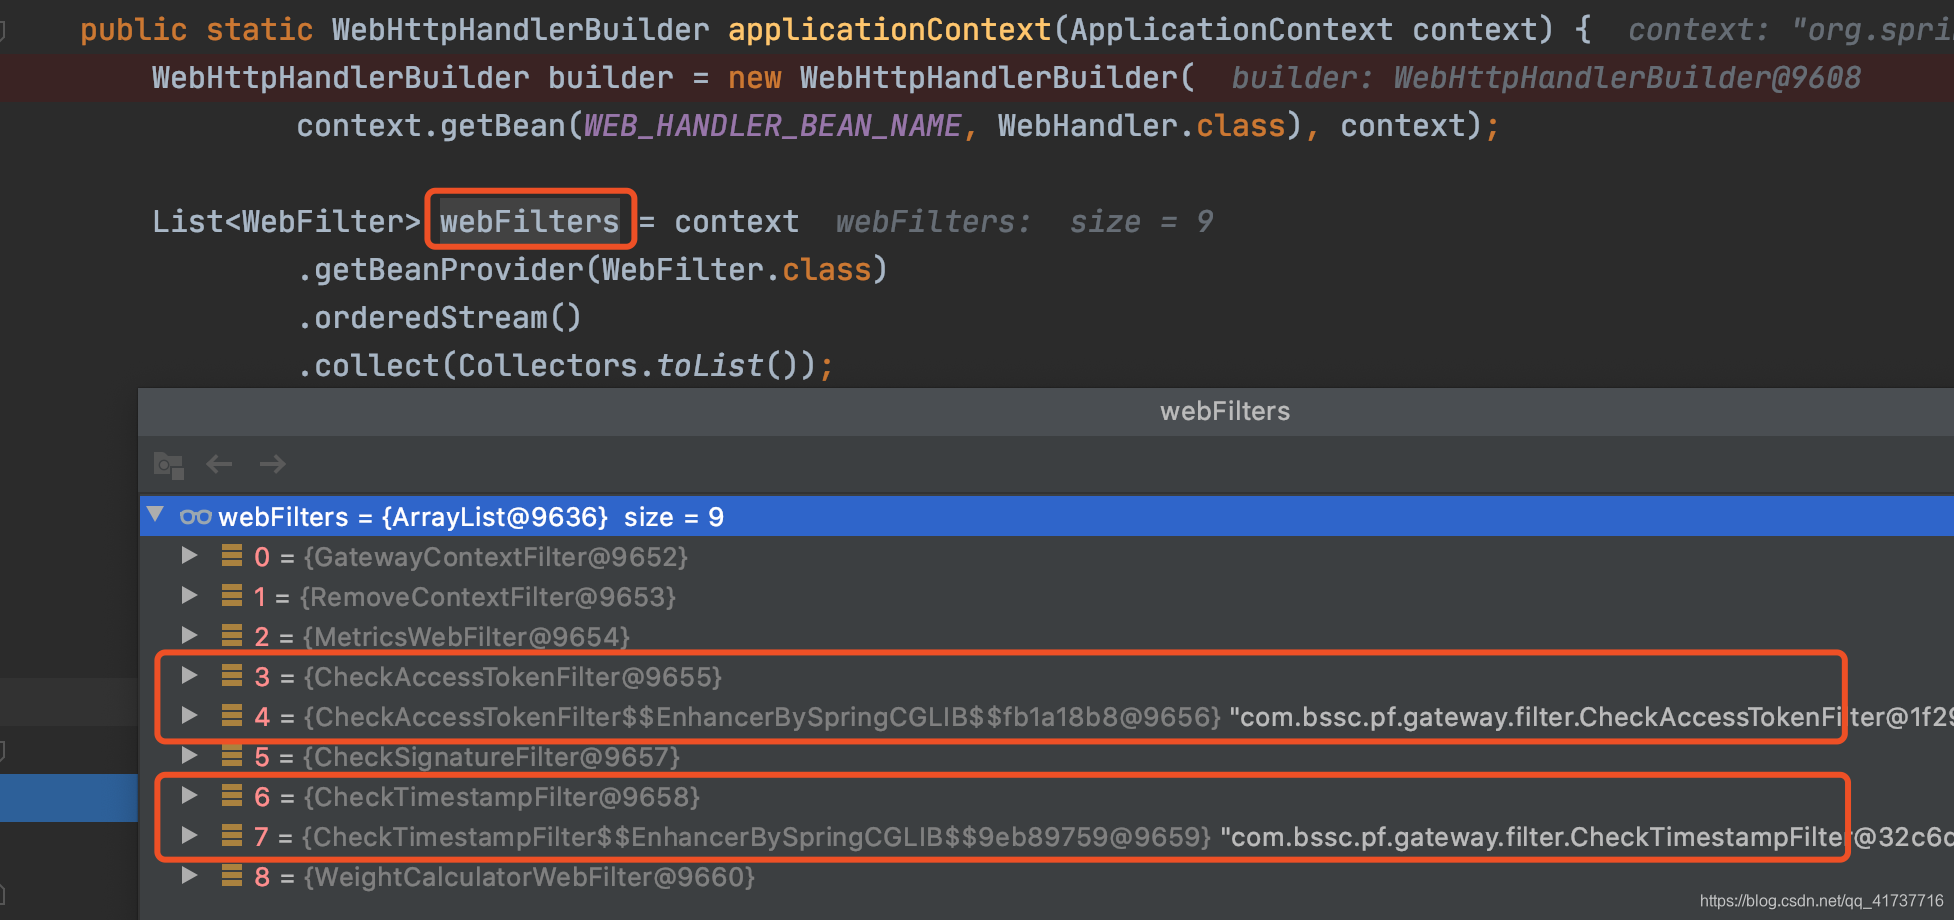
Task: Click the webFilters popup title bar
Action: point(1046,411)
